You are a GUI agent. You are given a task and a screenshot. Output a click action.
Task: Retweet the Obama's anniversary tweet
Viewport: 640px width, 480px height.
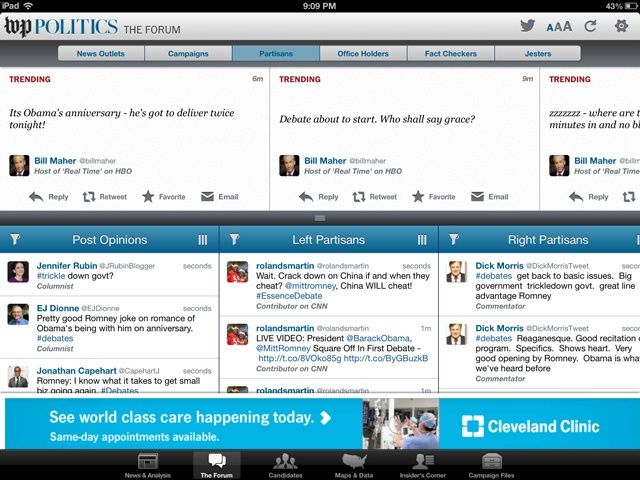104,197
